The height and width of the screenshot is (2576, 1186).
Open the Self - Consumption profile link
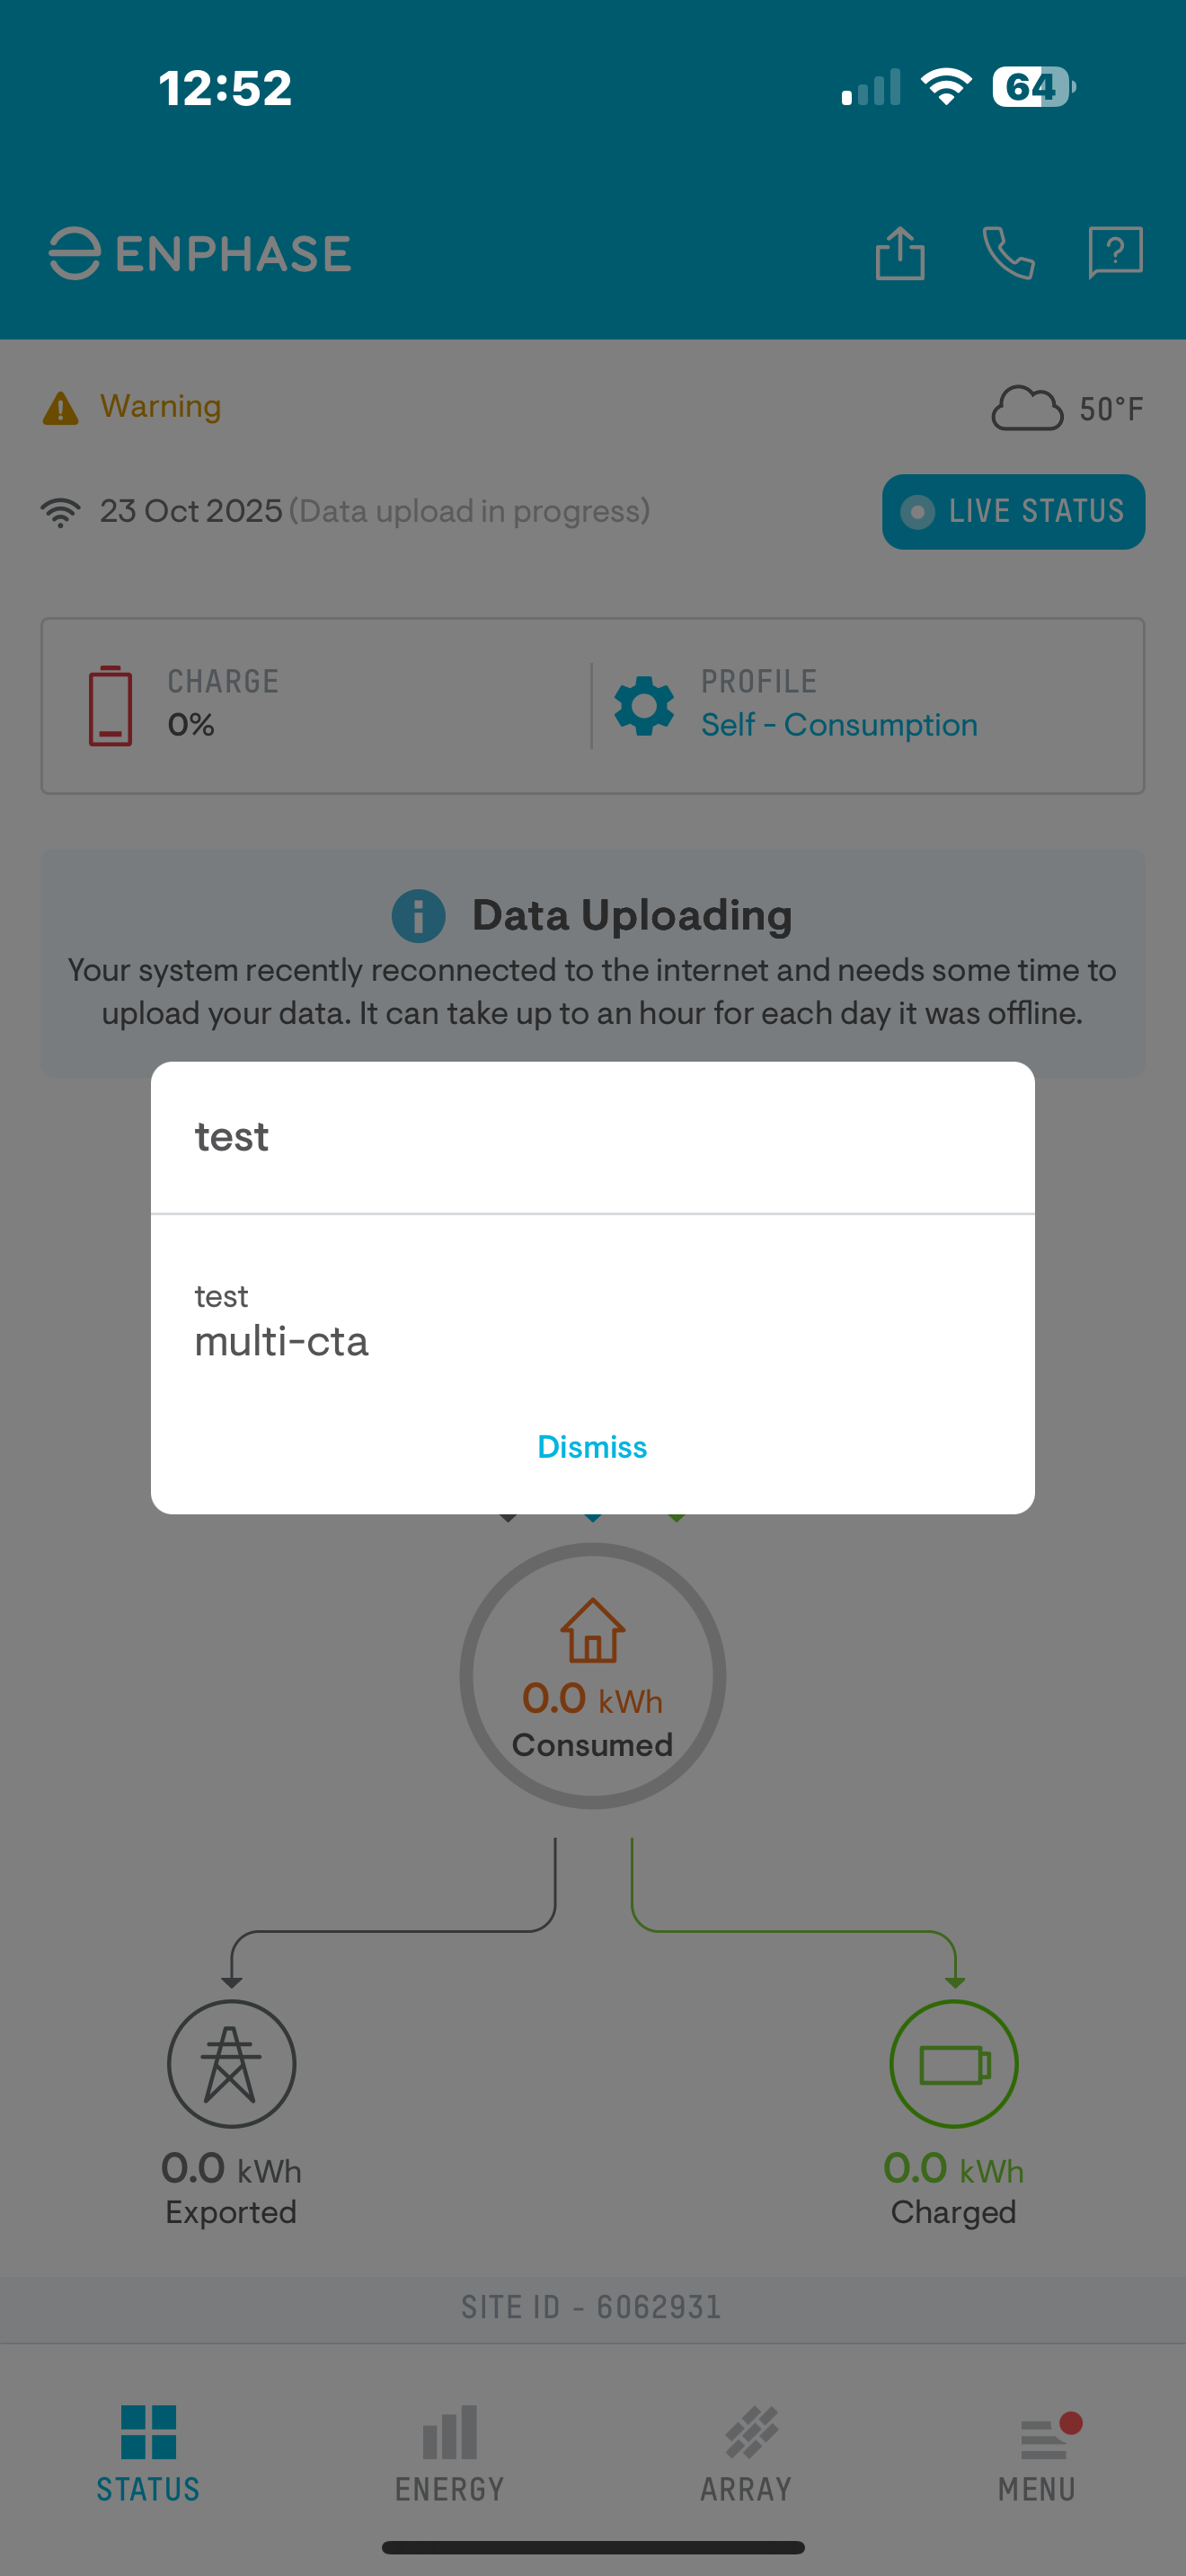839,725
